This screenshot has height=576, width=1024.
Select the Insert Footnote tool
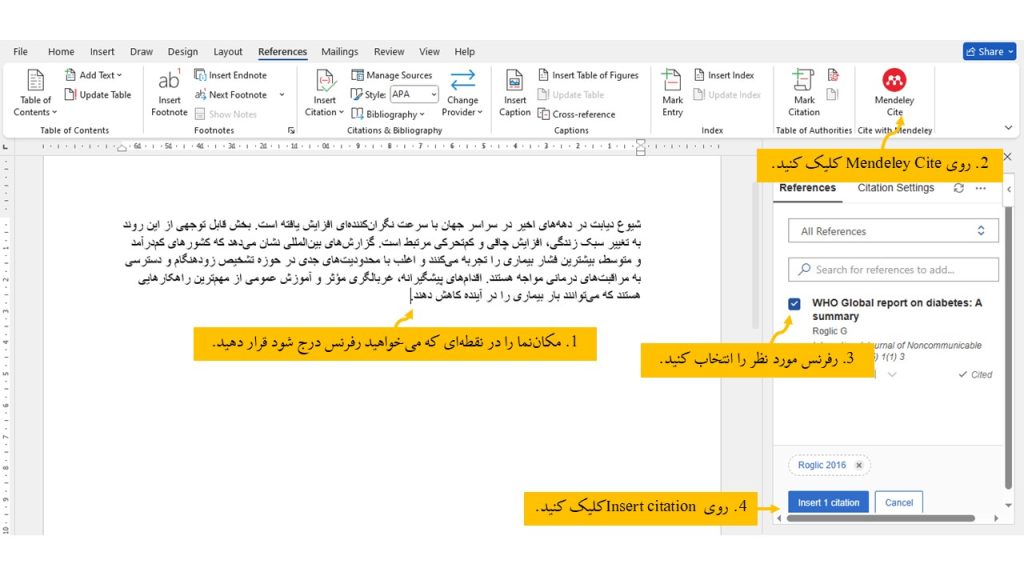pos(169,90)
